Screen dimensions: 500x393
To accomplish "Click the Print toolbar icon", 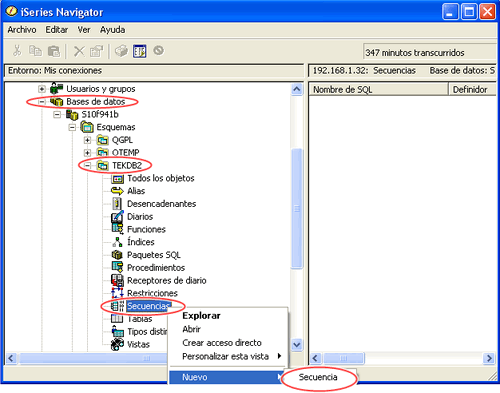I will click(x=121, y=51).
